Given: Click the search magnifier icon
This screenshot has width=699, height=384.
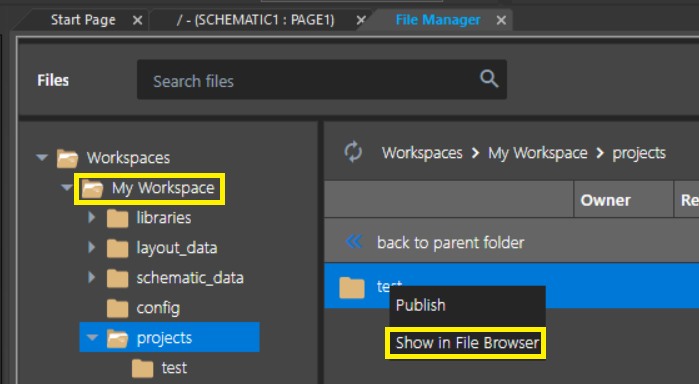Looking at the screenshot, I should tap(489, 79).
